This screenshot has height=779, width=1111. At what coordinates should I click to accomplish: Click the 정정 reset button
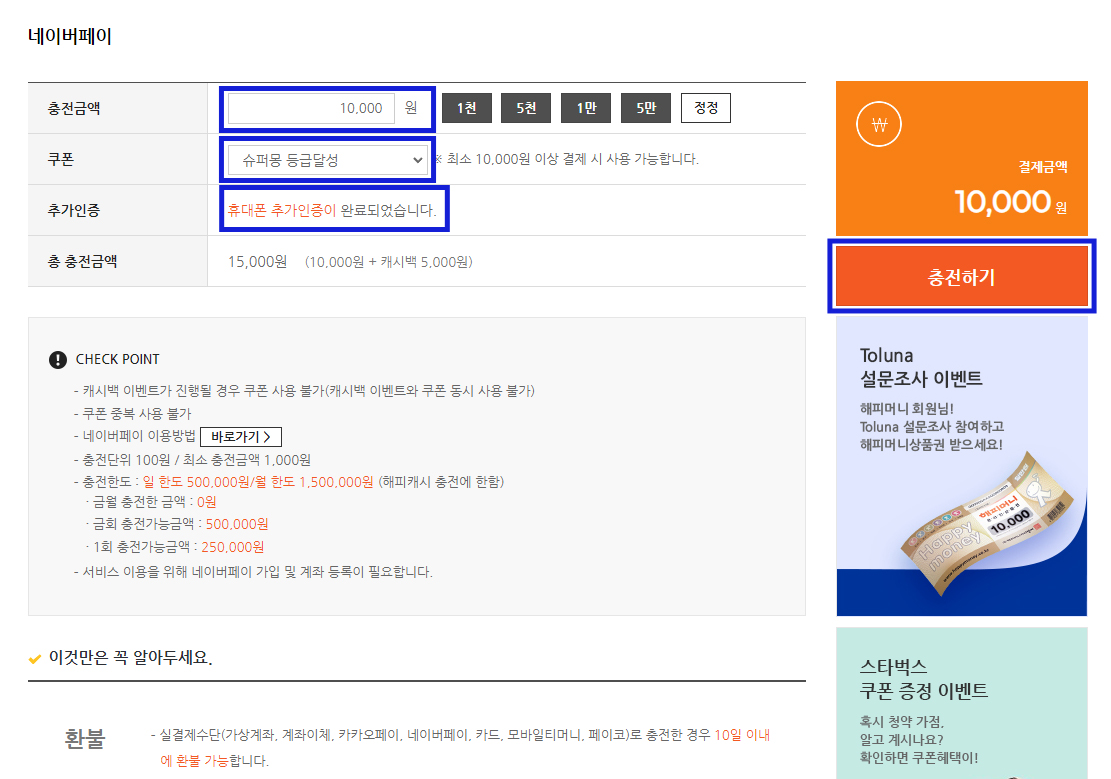[706, 108]
